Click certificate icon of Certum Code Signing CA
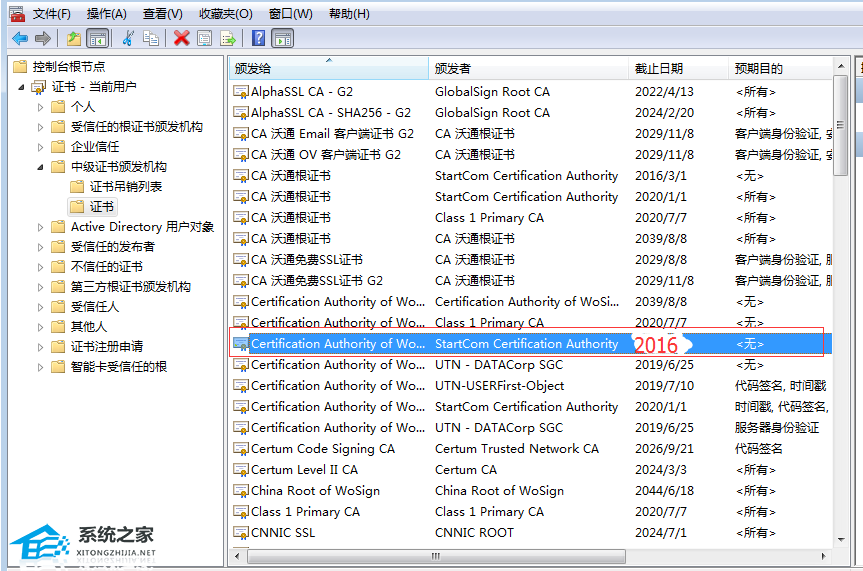Viewport: 863px width, 571px height. coord(241,449)
